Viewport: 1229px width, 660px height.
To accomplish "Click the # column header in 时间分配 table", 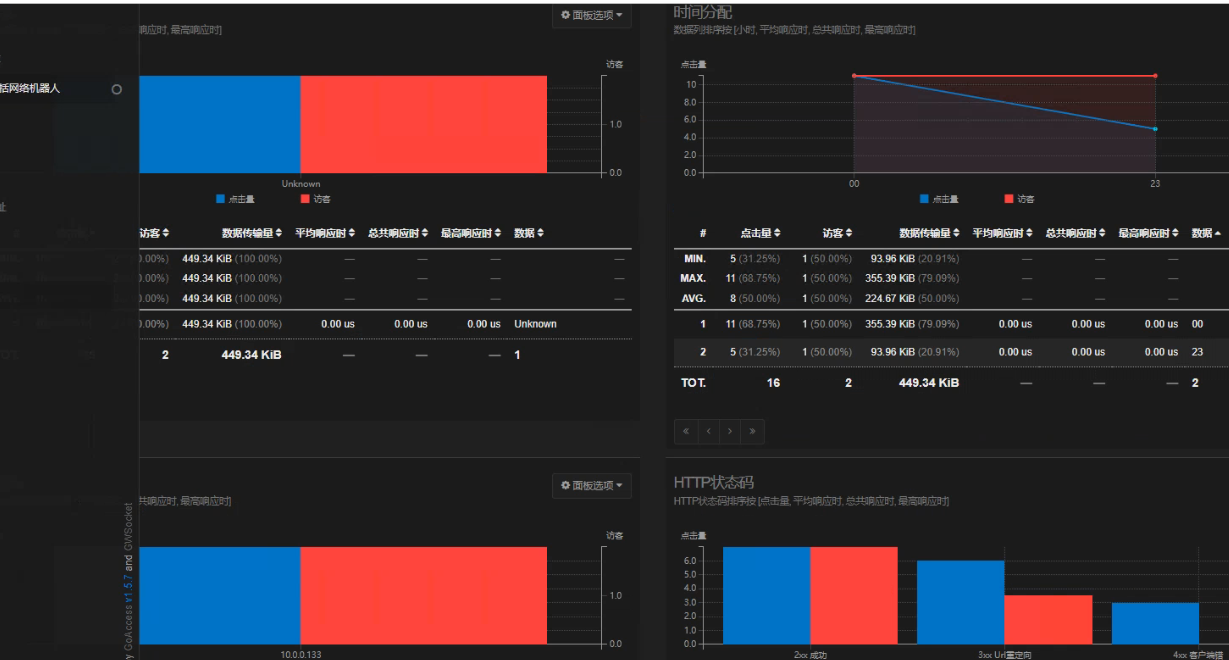I will pos(703,233).
